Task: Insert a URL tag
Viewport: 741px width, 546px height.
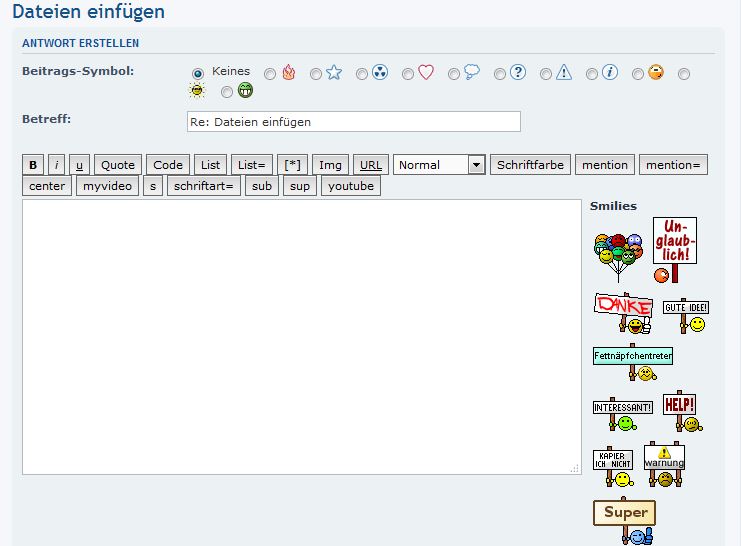Action: point(371,165)
